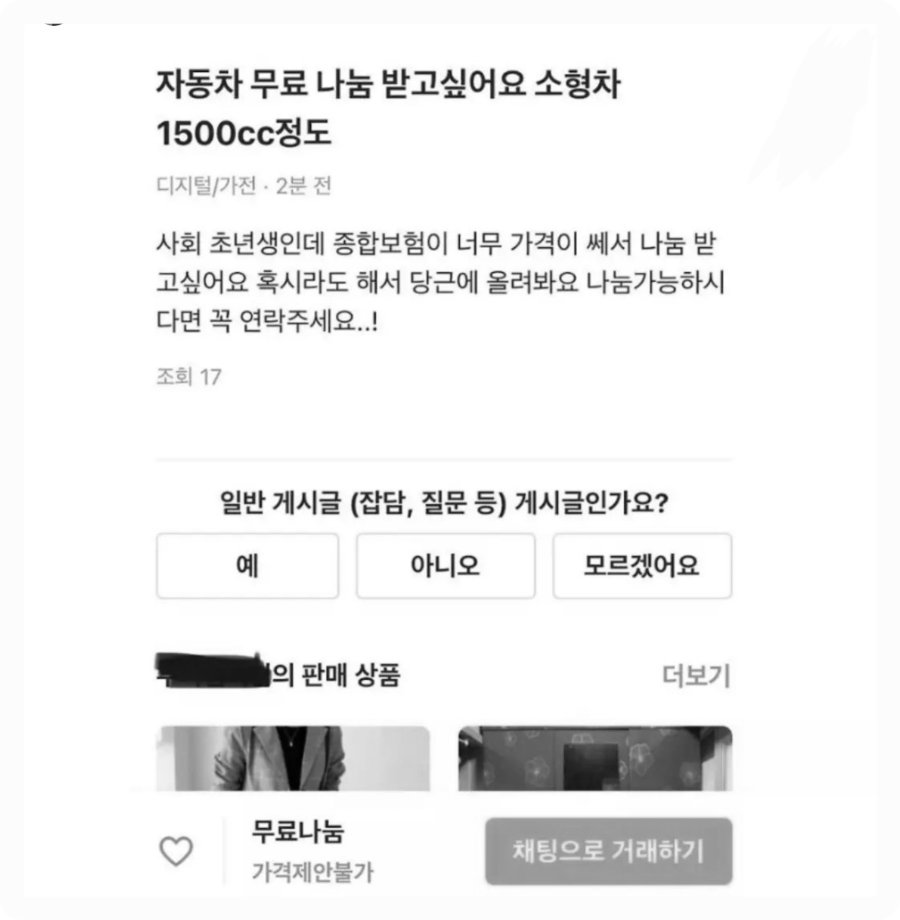900x920 pixels.
Task: Answer 예 to the post survey
Action: click(248, 566)
